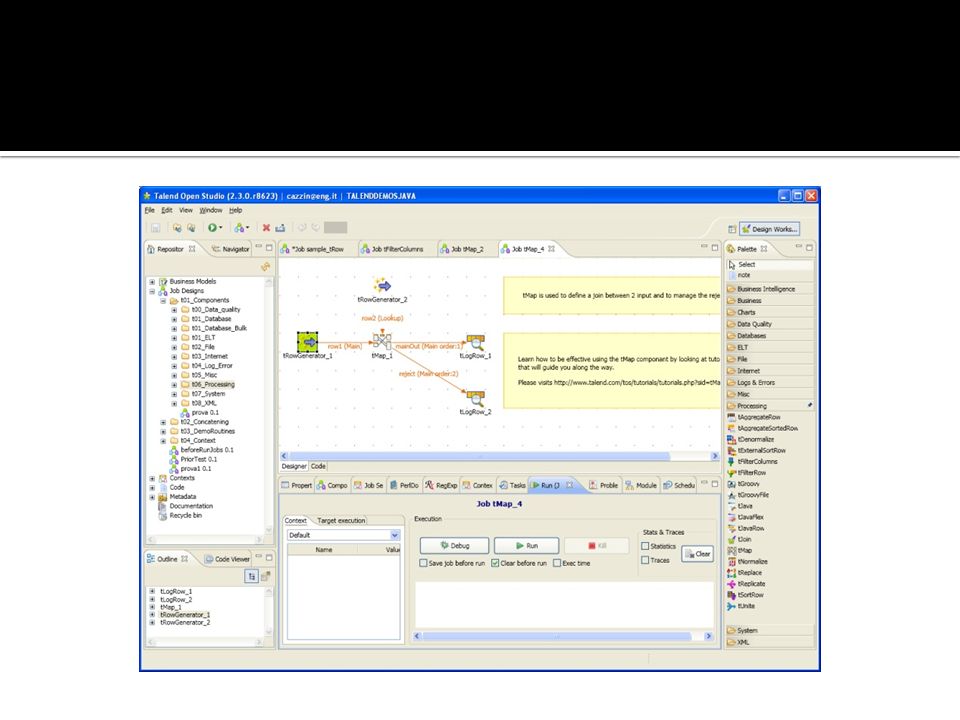Pick tDenormalize from the palette
Image resolution: width=960 pixels, height=720 pixels.
pos(751,439)
